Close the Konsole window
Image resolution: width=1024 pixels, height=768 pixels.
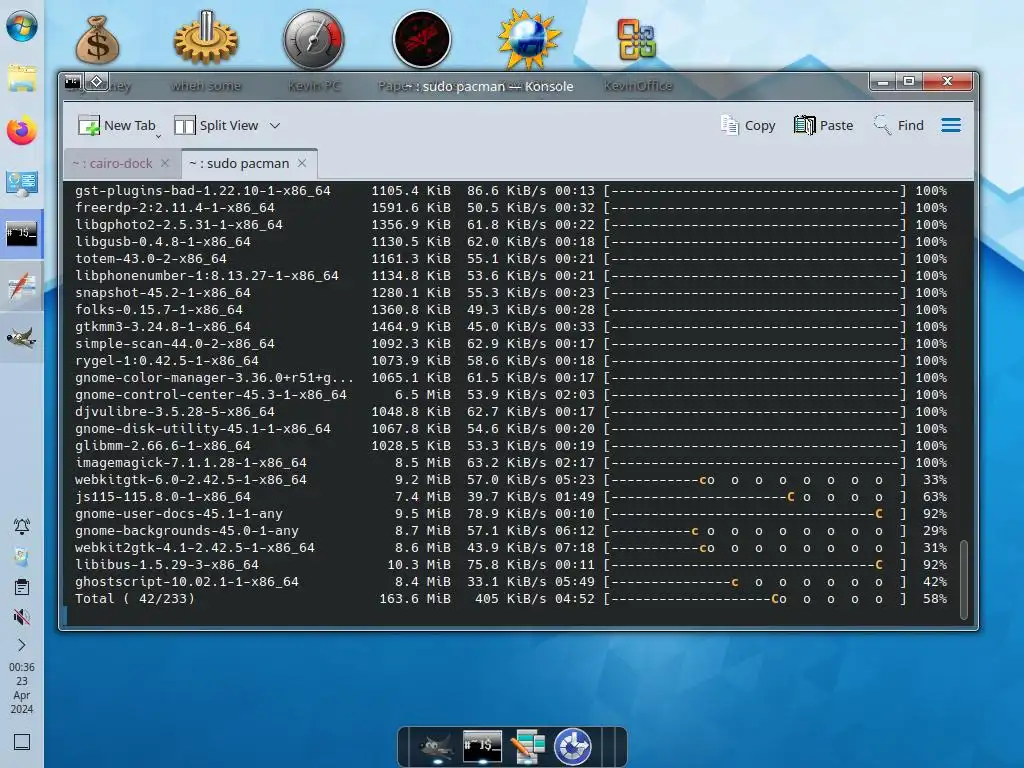[x=948, y=81]
